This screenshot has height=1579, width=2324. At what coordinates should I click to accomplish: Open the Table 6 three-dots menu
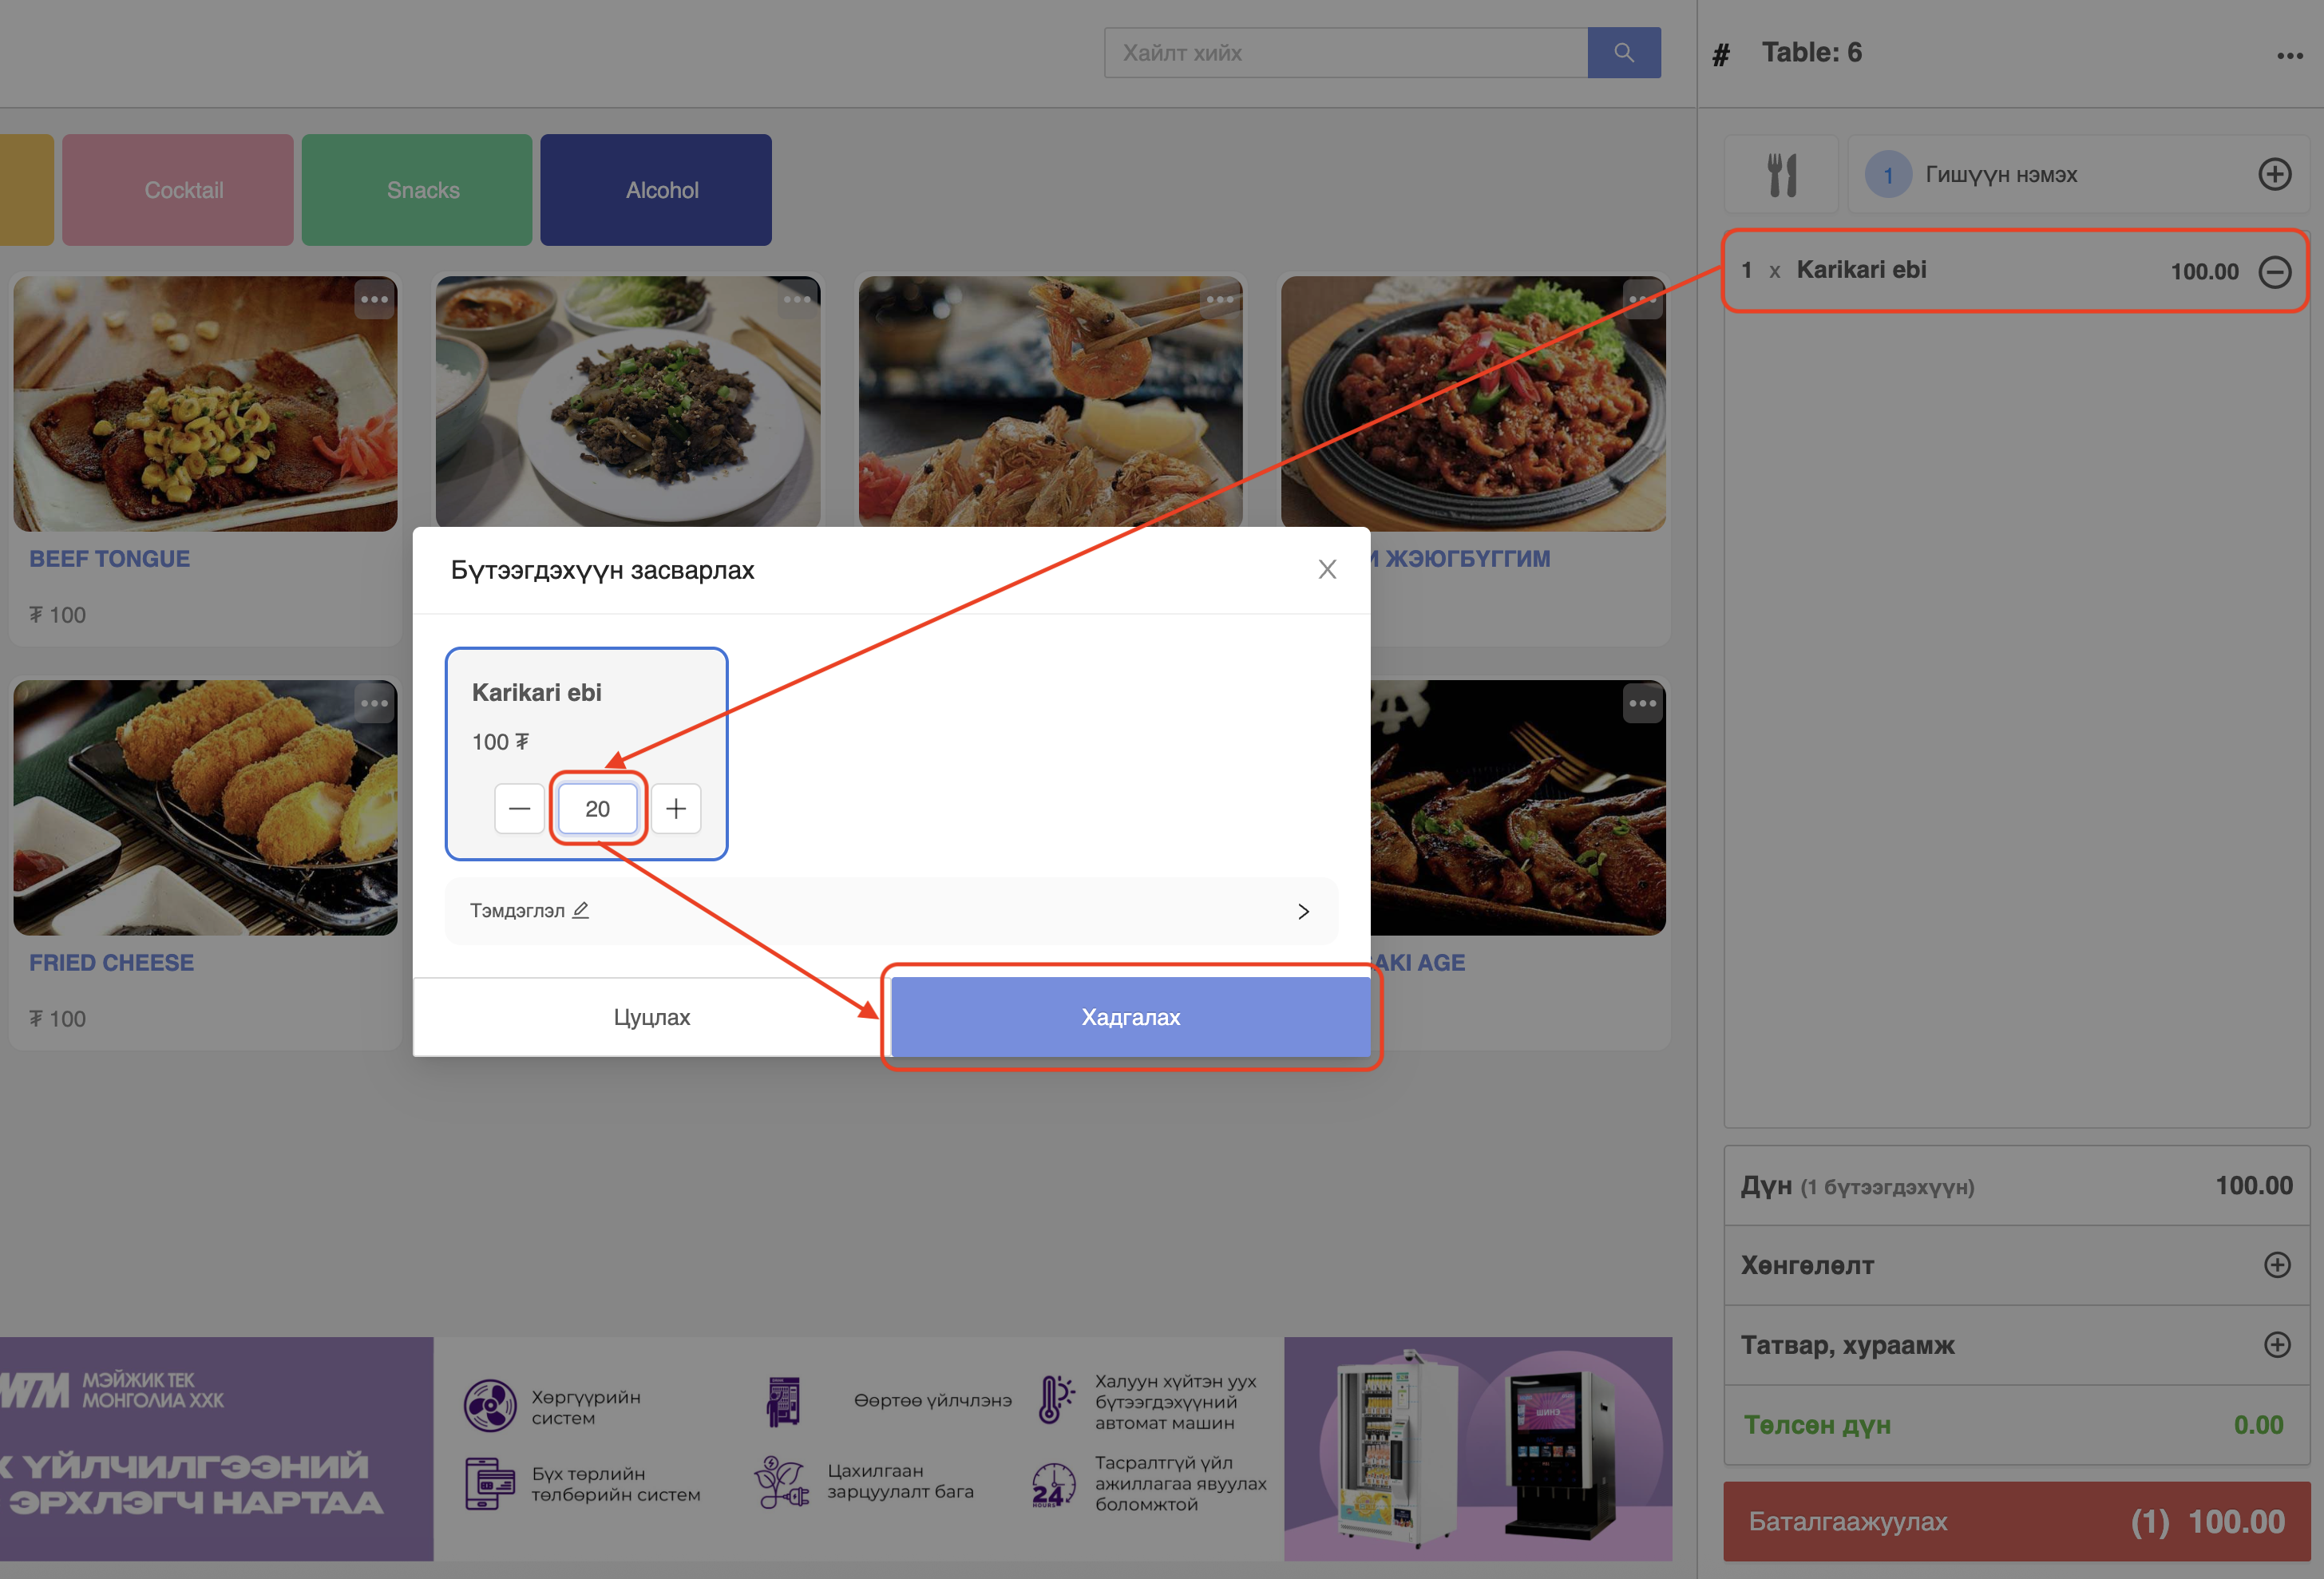point(2289,56)
